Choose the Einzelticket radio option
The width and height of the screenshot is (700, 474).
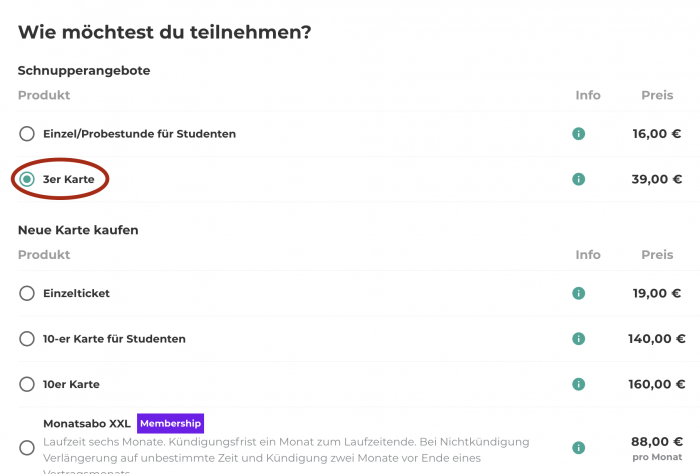coord(27,293)
